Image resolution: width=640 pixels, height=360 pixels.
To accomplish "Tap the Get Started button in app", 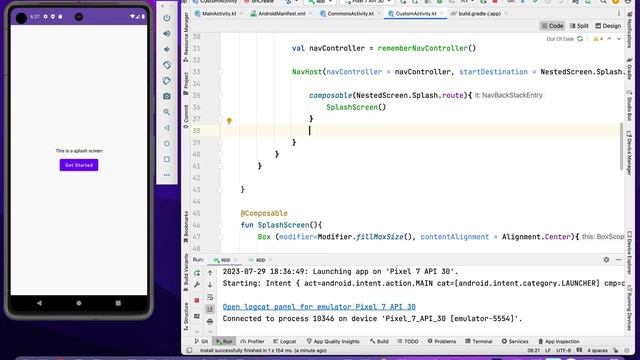I will (x=79, y=165).
